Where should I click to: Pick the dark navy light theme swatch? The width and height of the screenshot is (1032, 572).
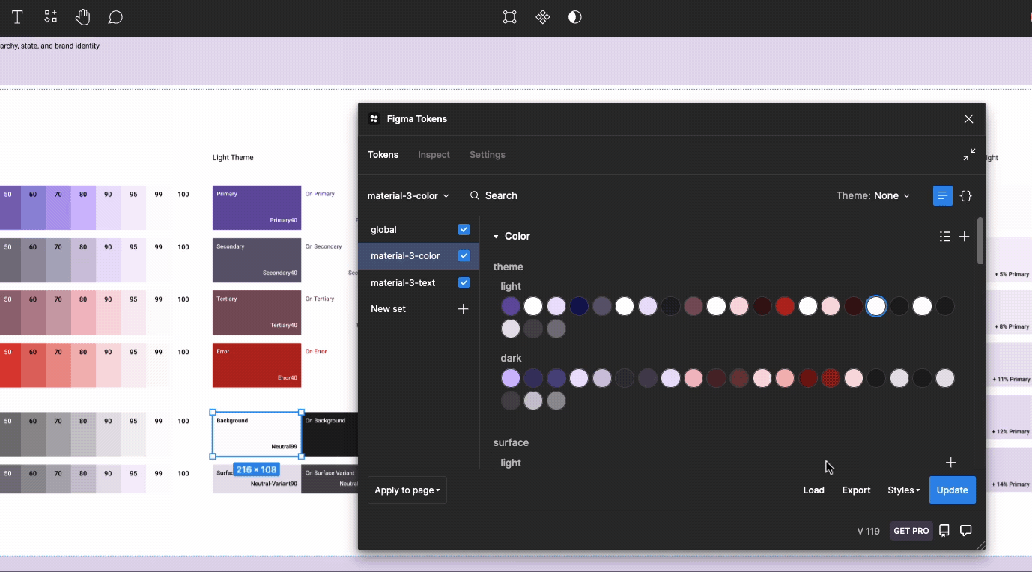pyautogui.click(x=579, y=306)
